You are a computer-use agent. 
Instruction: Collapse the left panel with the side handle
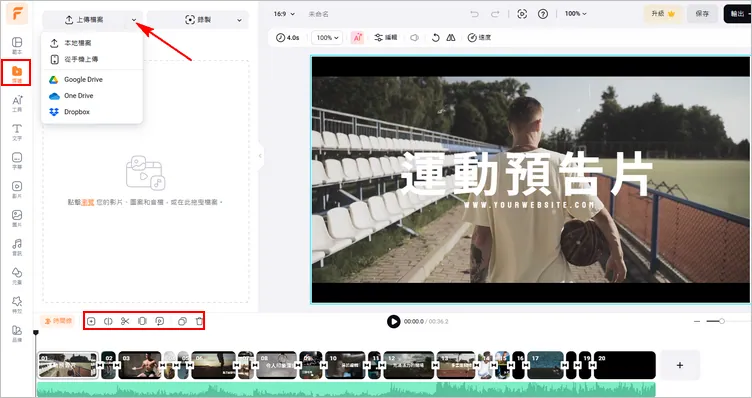click(260, 155)
